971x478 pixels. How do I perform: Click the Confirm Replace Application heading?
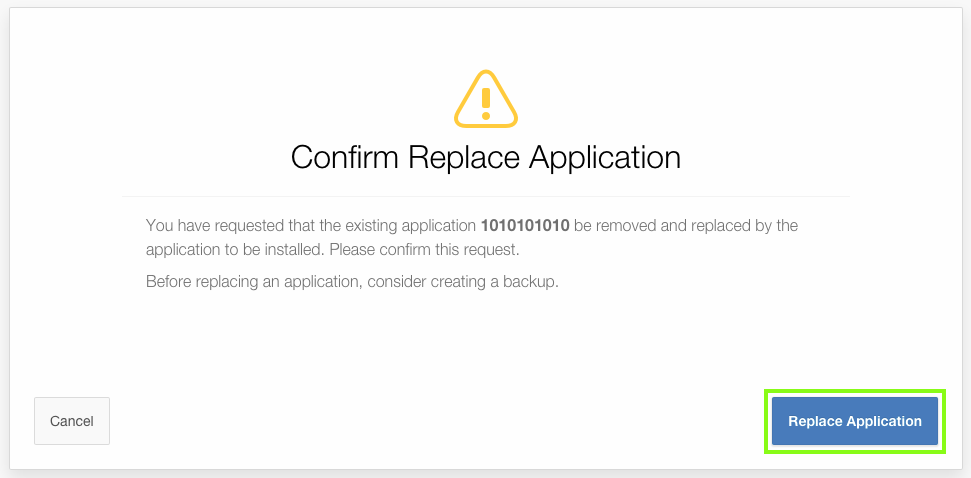pyautogui.click(x=485, y=158)
